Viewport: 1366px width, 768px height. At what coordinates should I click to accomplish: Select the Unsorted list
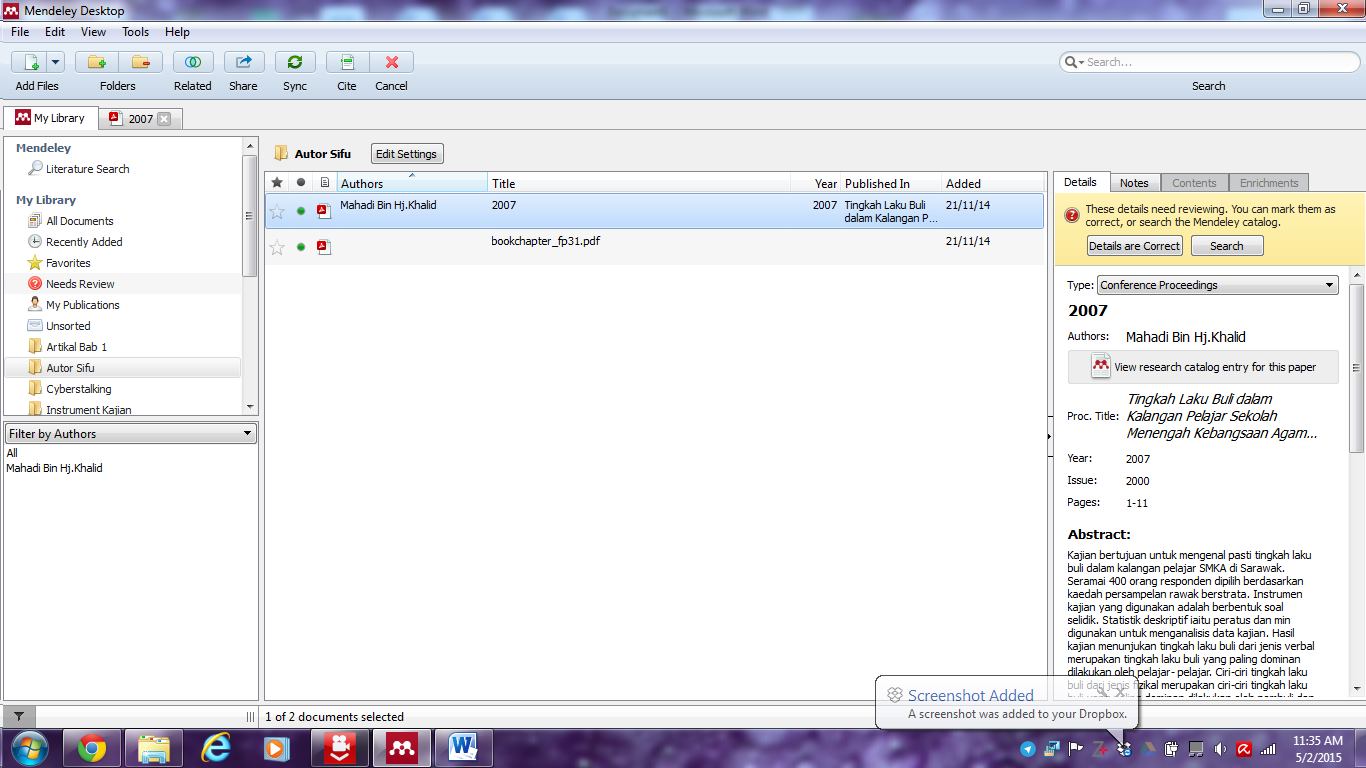68,326
